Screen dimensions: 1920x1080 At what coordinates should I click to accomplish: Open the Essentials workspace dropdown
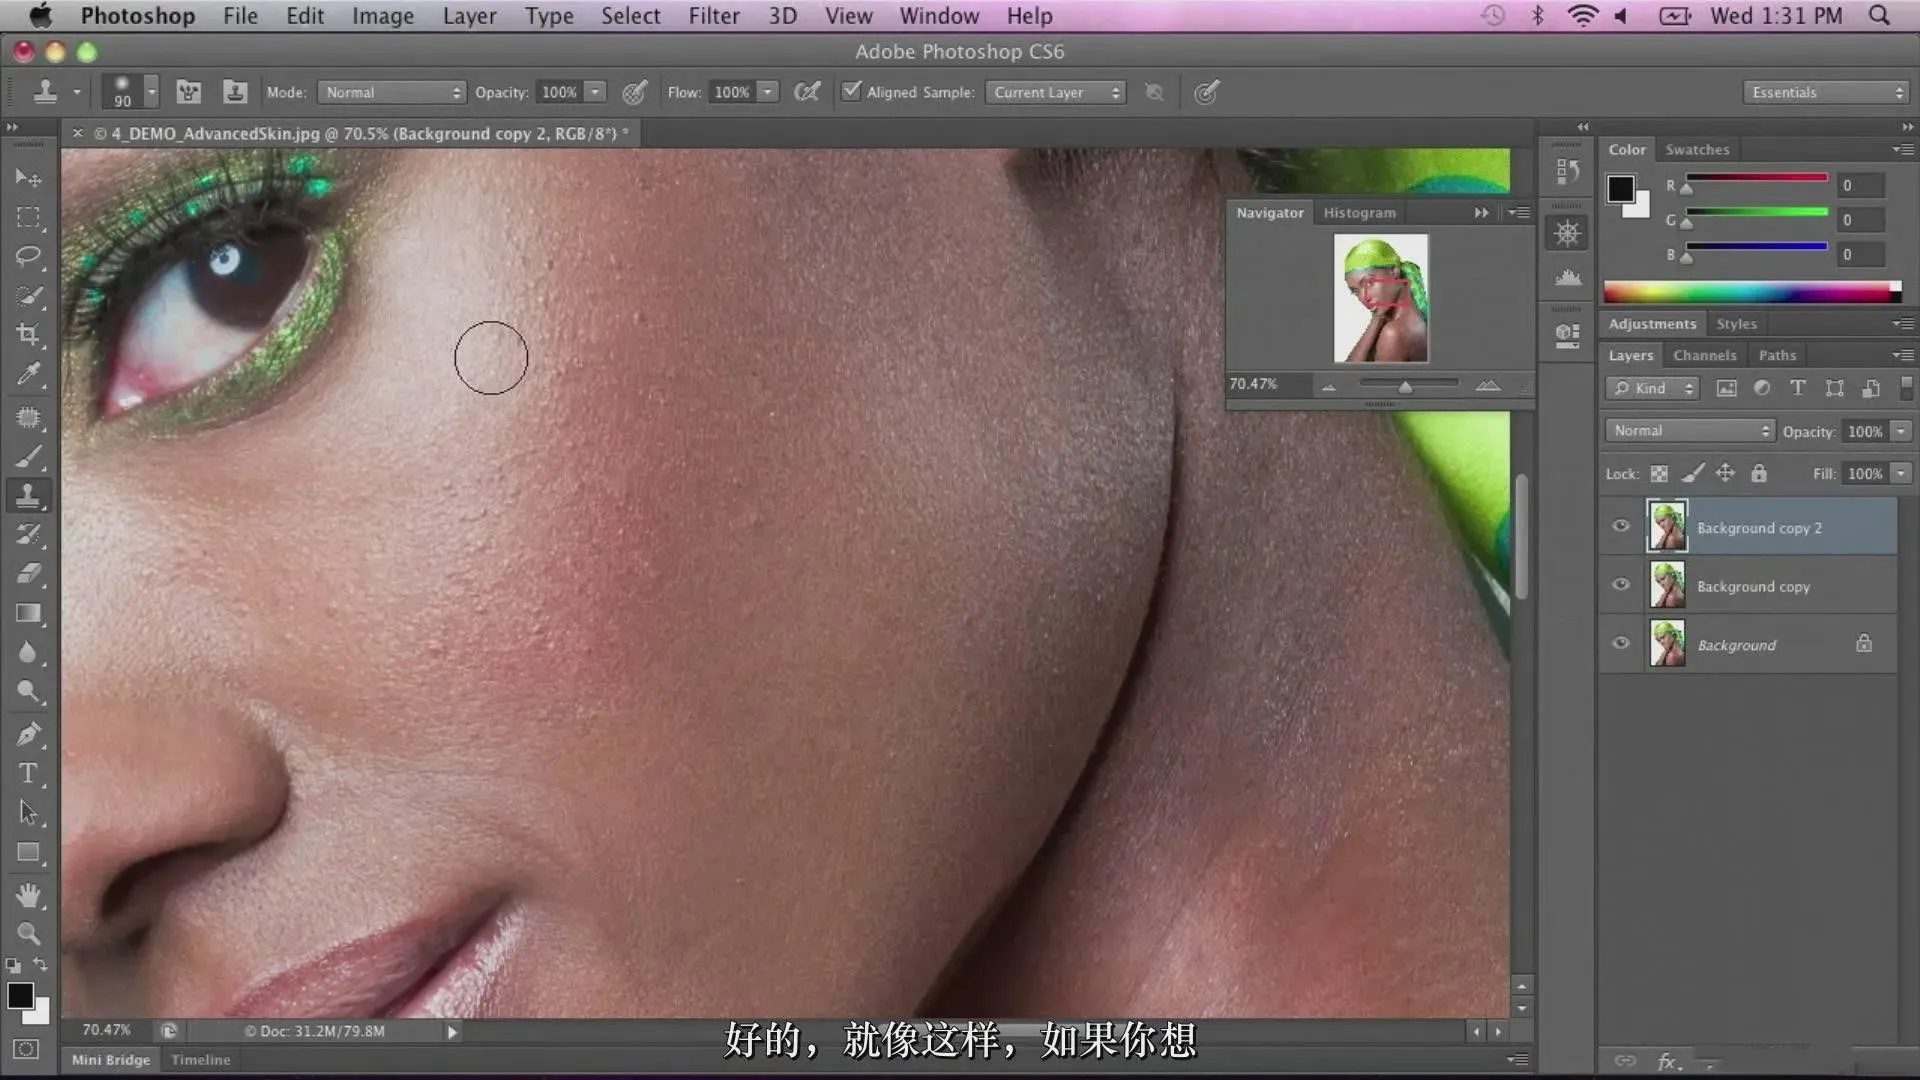coord(1826,92)
